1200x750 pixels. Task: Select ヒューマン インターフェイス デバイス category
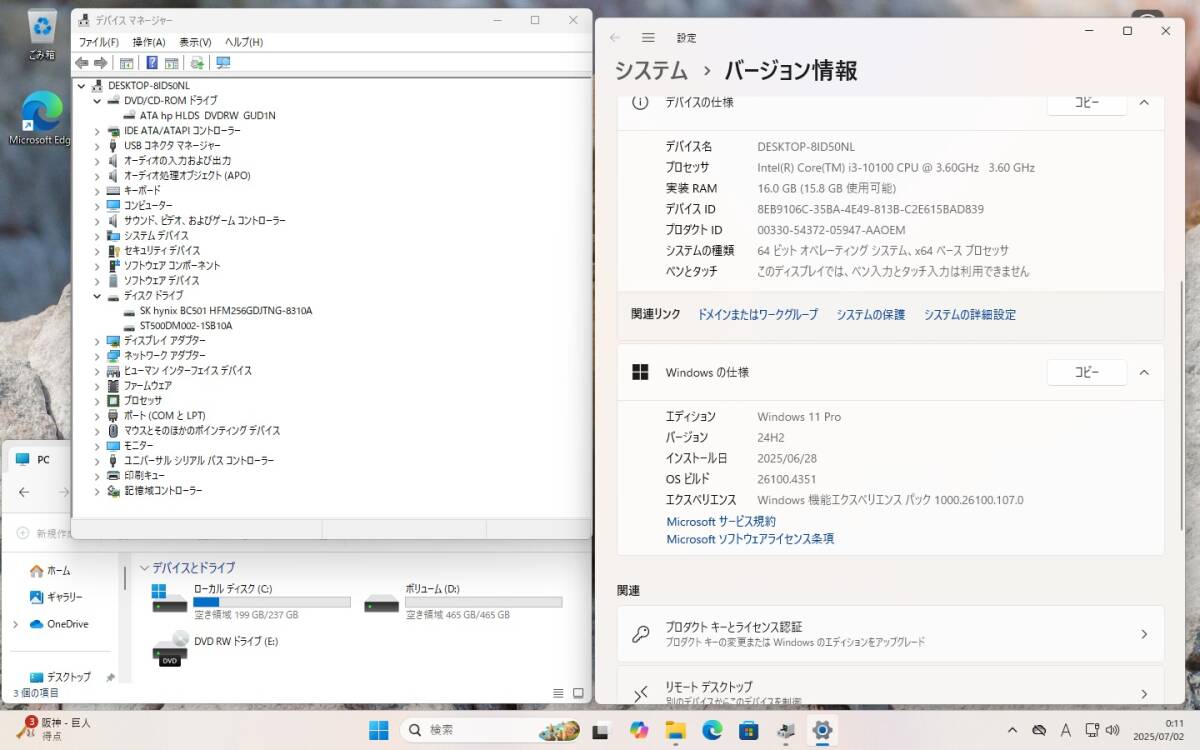[187, 371]
